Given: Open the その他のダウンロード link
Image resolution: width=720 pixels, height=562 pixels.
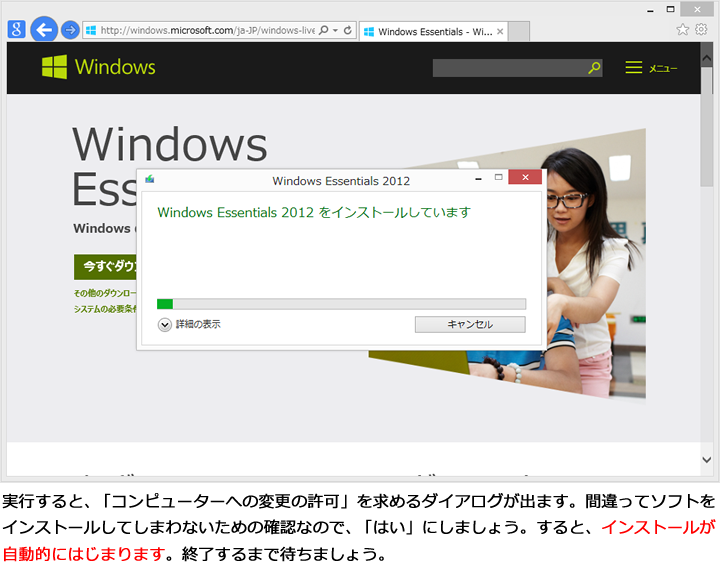Looking at the screenshot, I should click(105, 293).
